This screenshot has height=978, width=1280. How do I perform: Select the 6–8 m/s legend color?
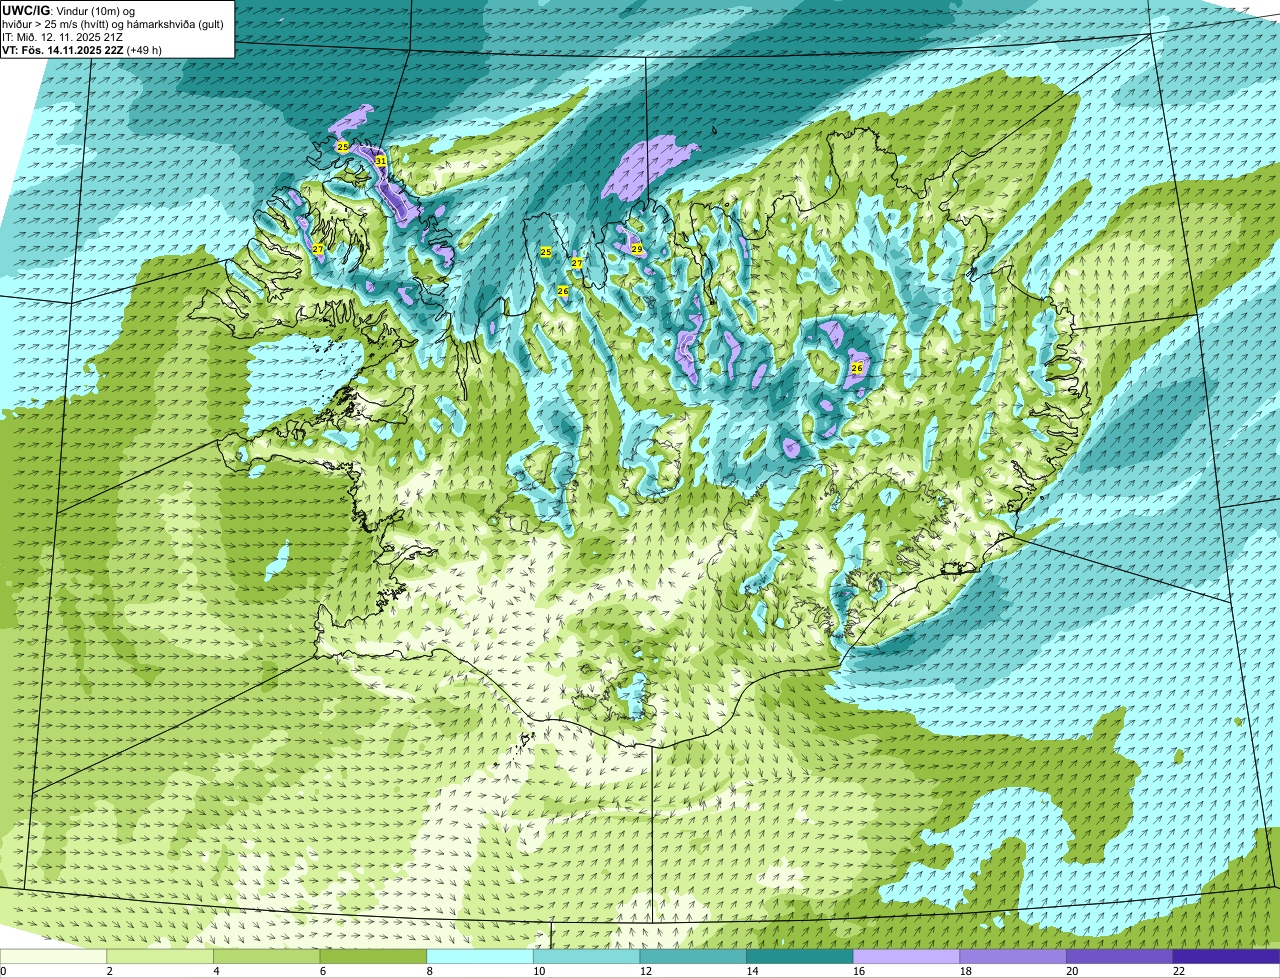(x=373, y=957)
